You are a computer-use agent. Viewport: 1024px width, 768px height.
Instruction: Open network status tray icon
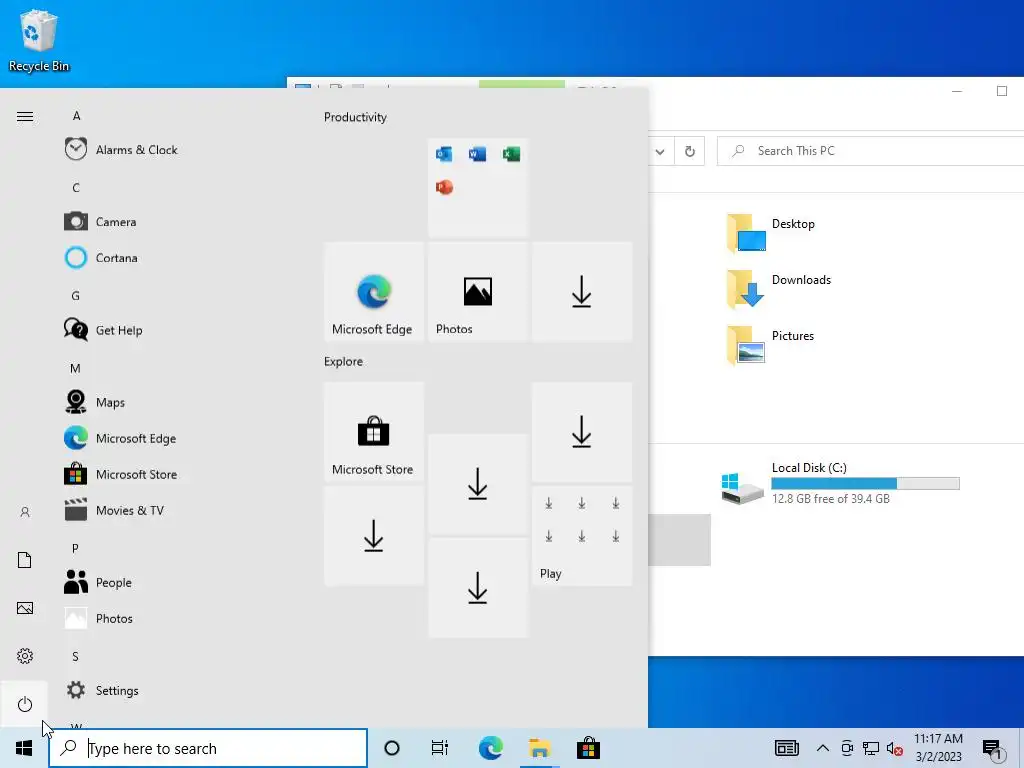[871, 748]
